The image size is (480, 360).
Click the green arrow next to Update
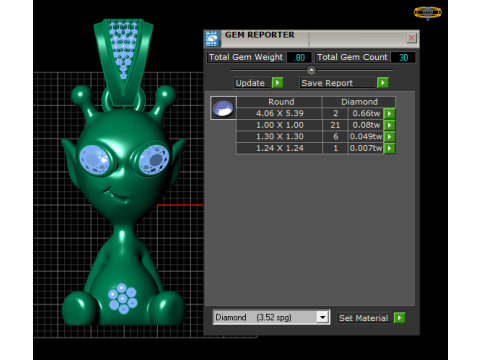277,83
